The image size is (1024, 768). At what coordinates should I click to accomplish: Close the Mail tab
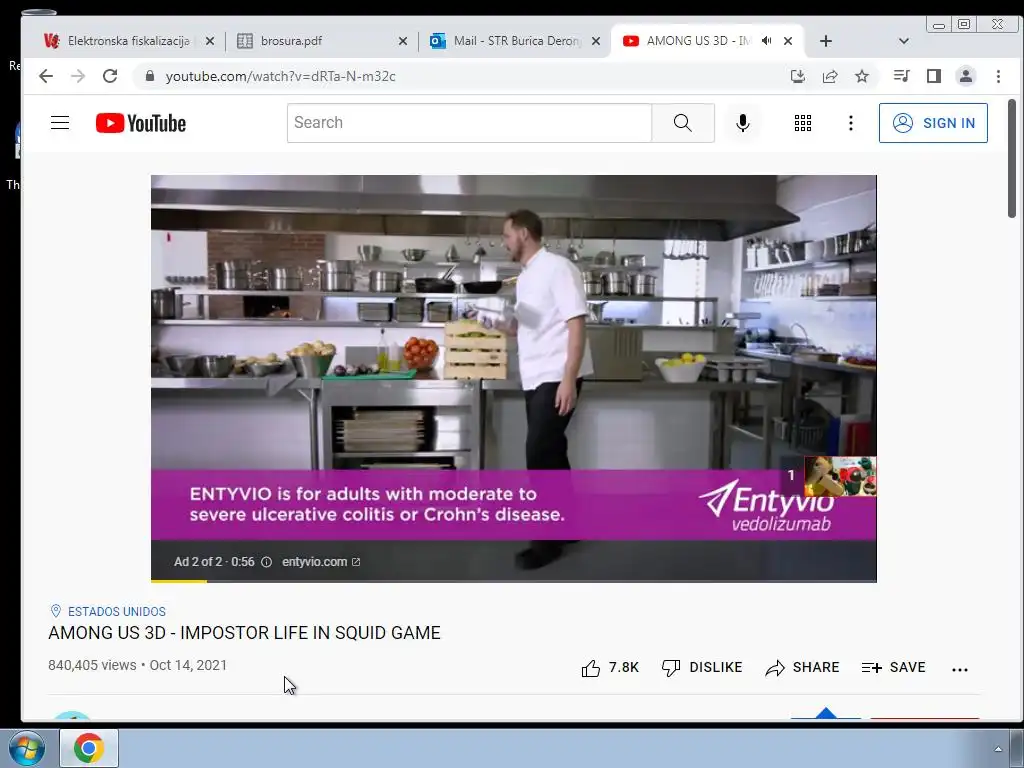click(596, 41)
